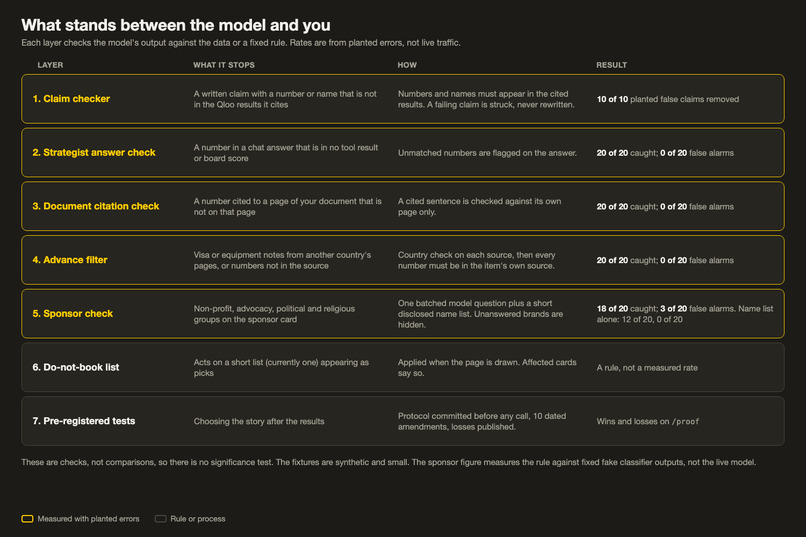Click the RESULT column header
Screen dimensions: 806x537
(x=611, y=65)
